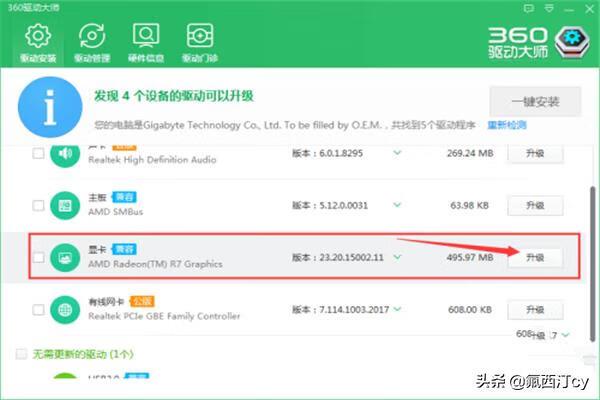Select the text Realtek PCIe GBE Family Controller
The height and width of the screenshot is (400, 600).
point(164,316)
